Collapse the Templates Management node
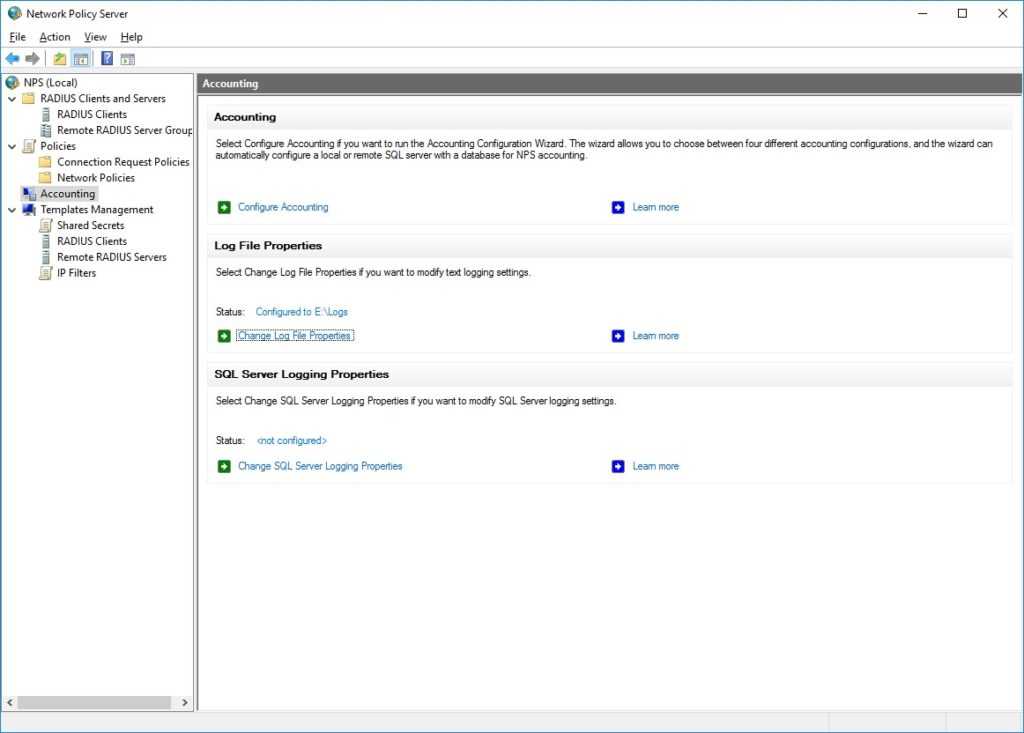 click(x=12, y=210)
